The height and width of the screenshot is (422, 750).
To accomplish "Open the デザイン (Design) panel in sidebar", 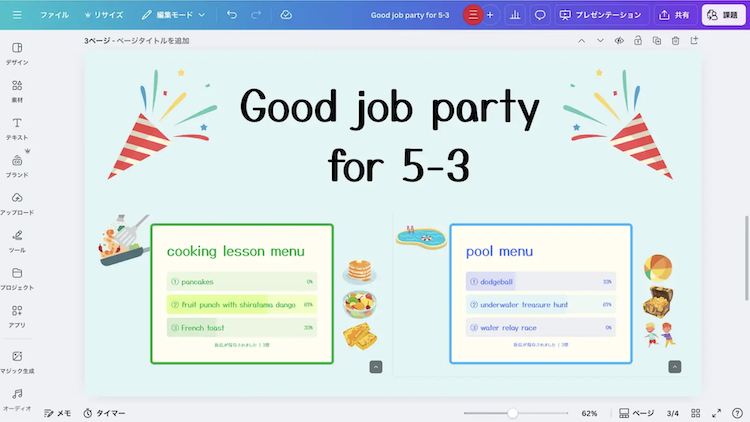I will pos(17,54).
